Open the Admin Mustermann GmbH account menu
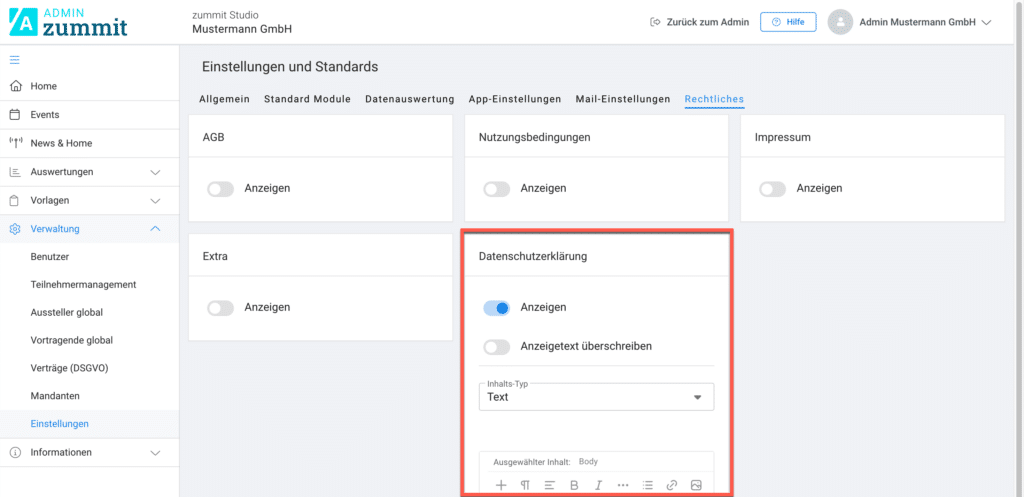Viewport: 1024px width, 497px height. 910,22
